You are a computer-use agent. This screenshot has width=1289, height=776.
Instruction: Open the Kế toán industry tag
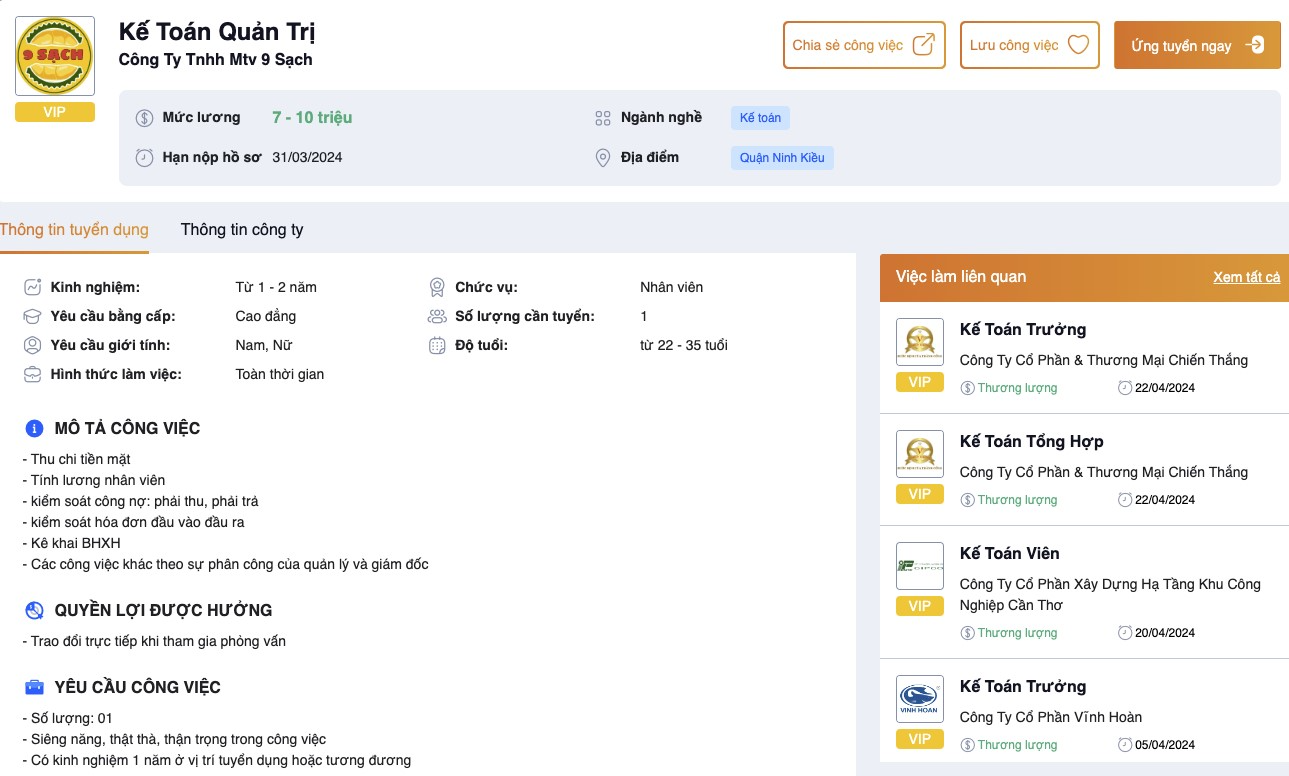[x=760, y=118]
